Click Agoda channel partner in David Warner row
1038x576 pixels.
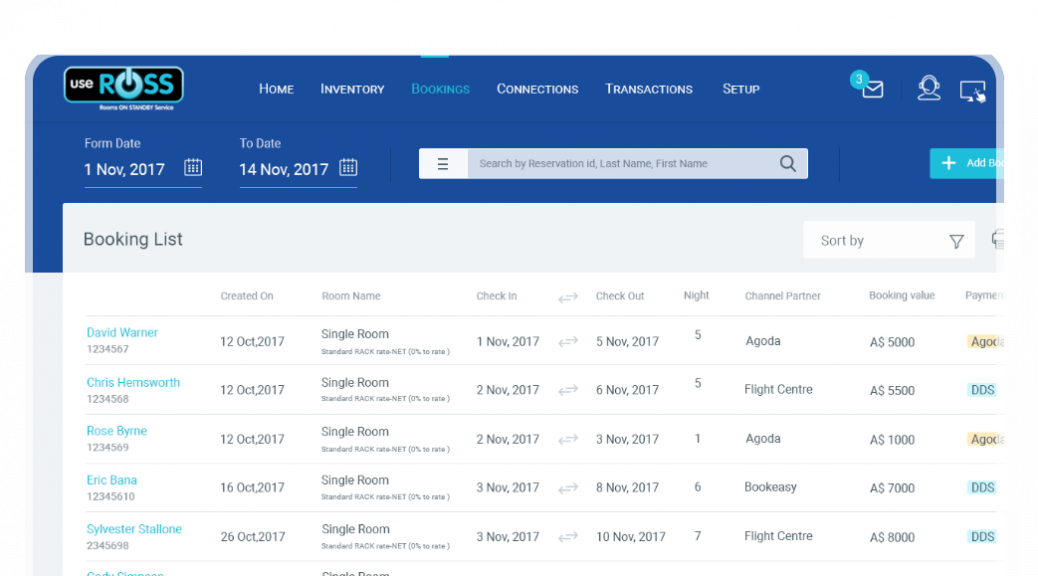763,341
